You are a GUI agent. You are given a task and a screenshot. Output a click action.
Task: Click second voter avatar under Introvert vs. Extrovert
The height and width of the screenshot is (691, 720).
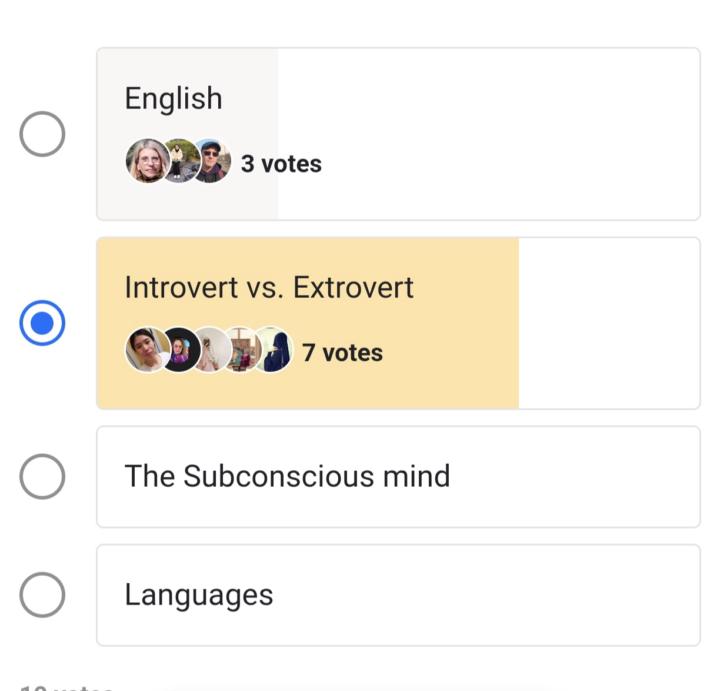(x=180, y=351)
